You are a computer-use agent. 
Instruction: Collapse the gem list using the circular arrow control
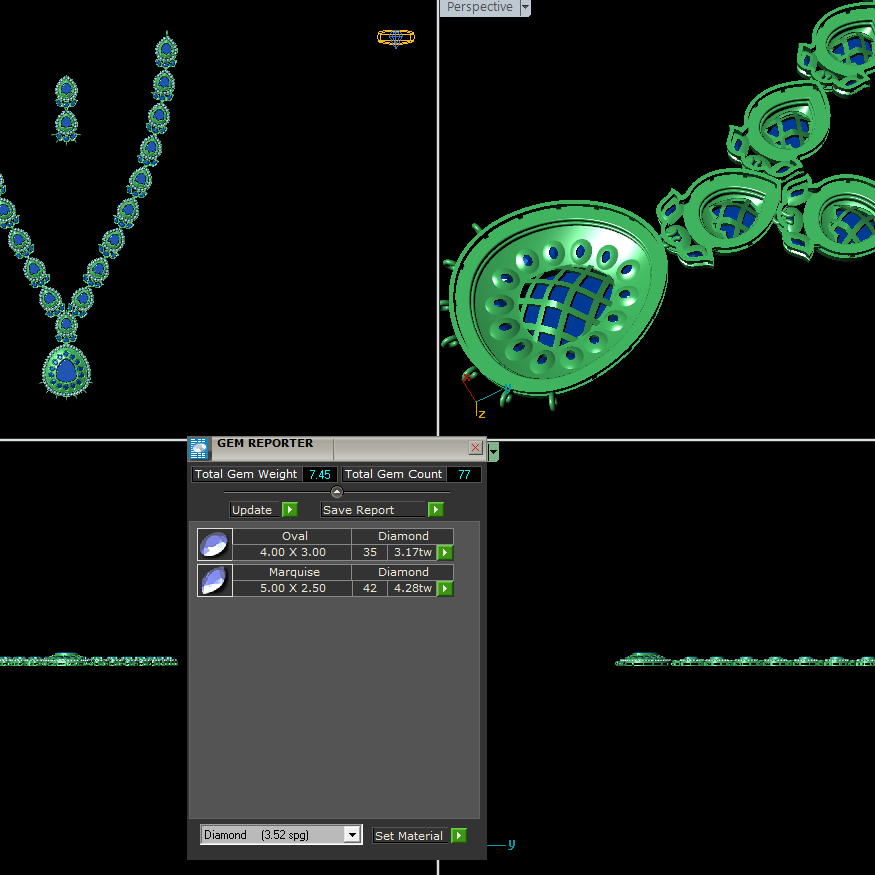[x=336, y=491]
